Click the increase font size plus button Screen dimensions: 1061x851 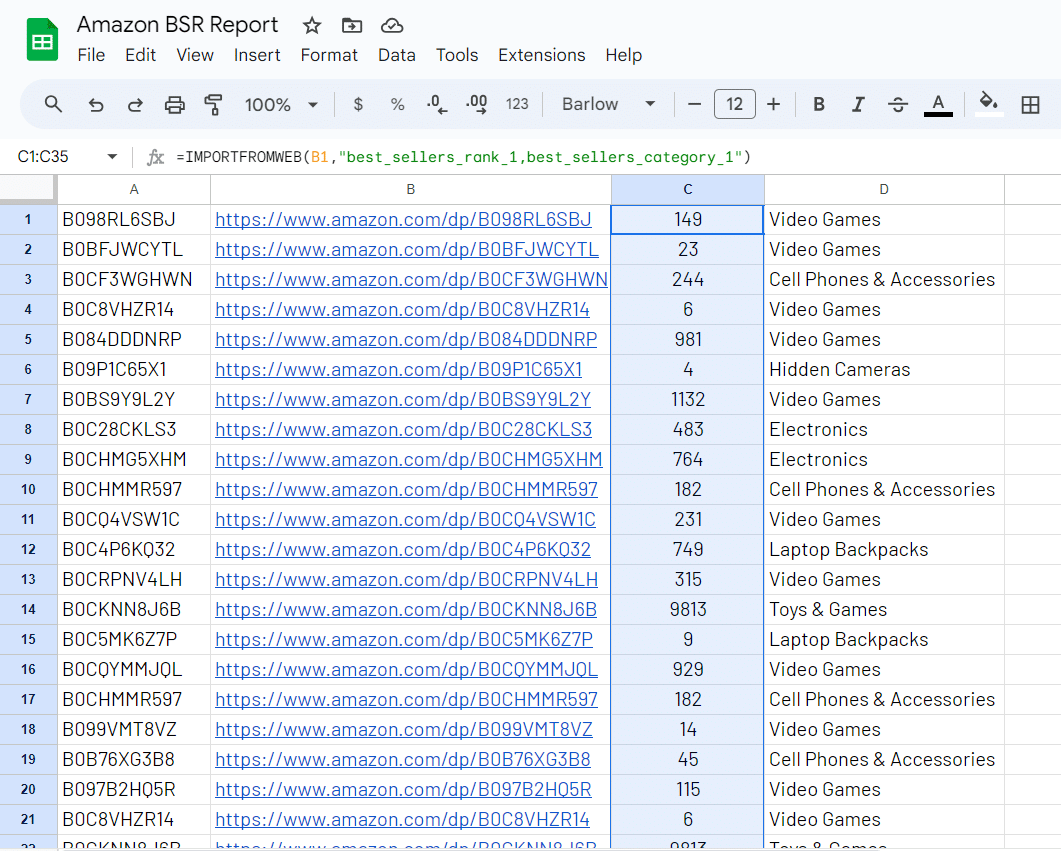[x=773, y=104]
